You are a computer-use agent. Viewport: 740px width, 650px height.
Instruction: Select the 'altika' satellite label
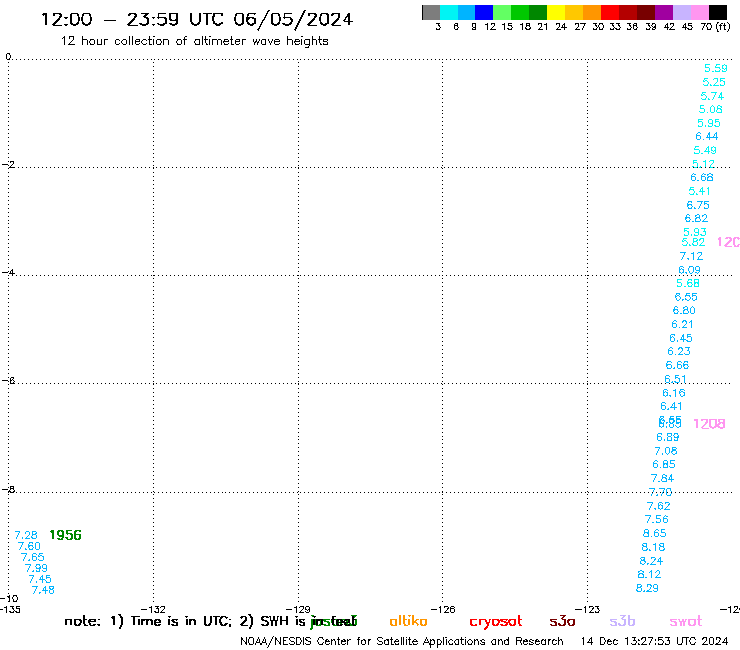pyautogui.click(x=408, y=621)
